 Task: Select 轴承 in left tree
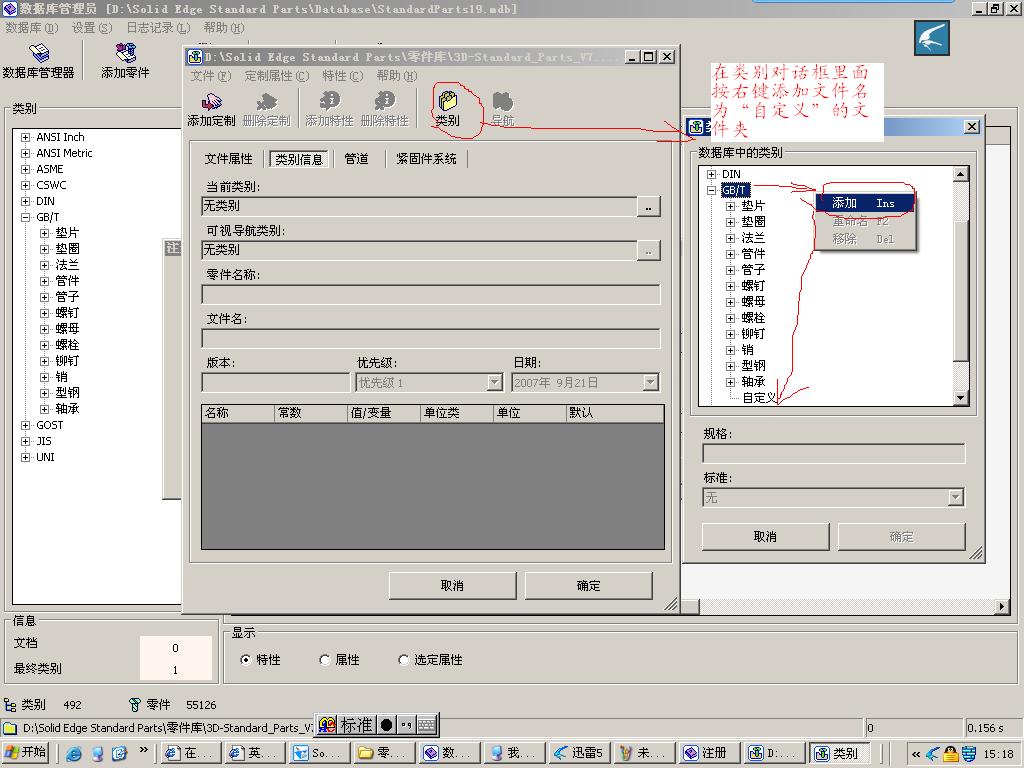tap(67, 409)
